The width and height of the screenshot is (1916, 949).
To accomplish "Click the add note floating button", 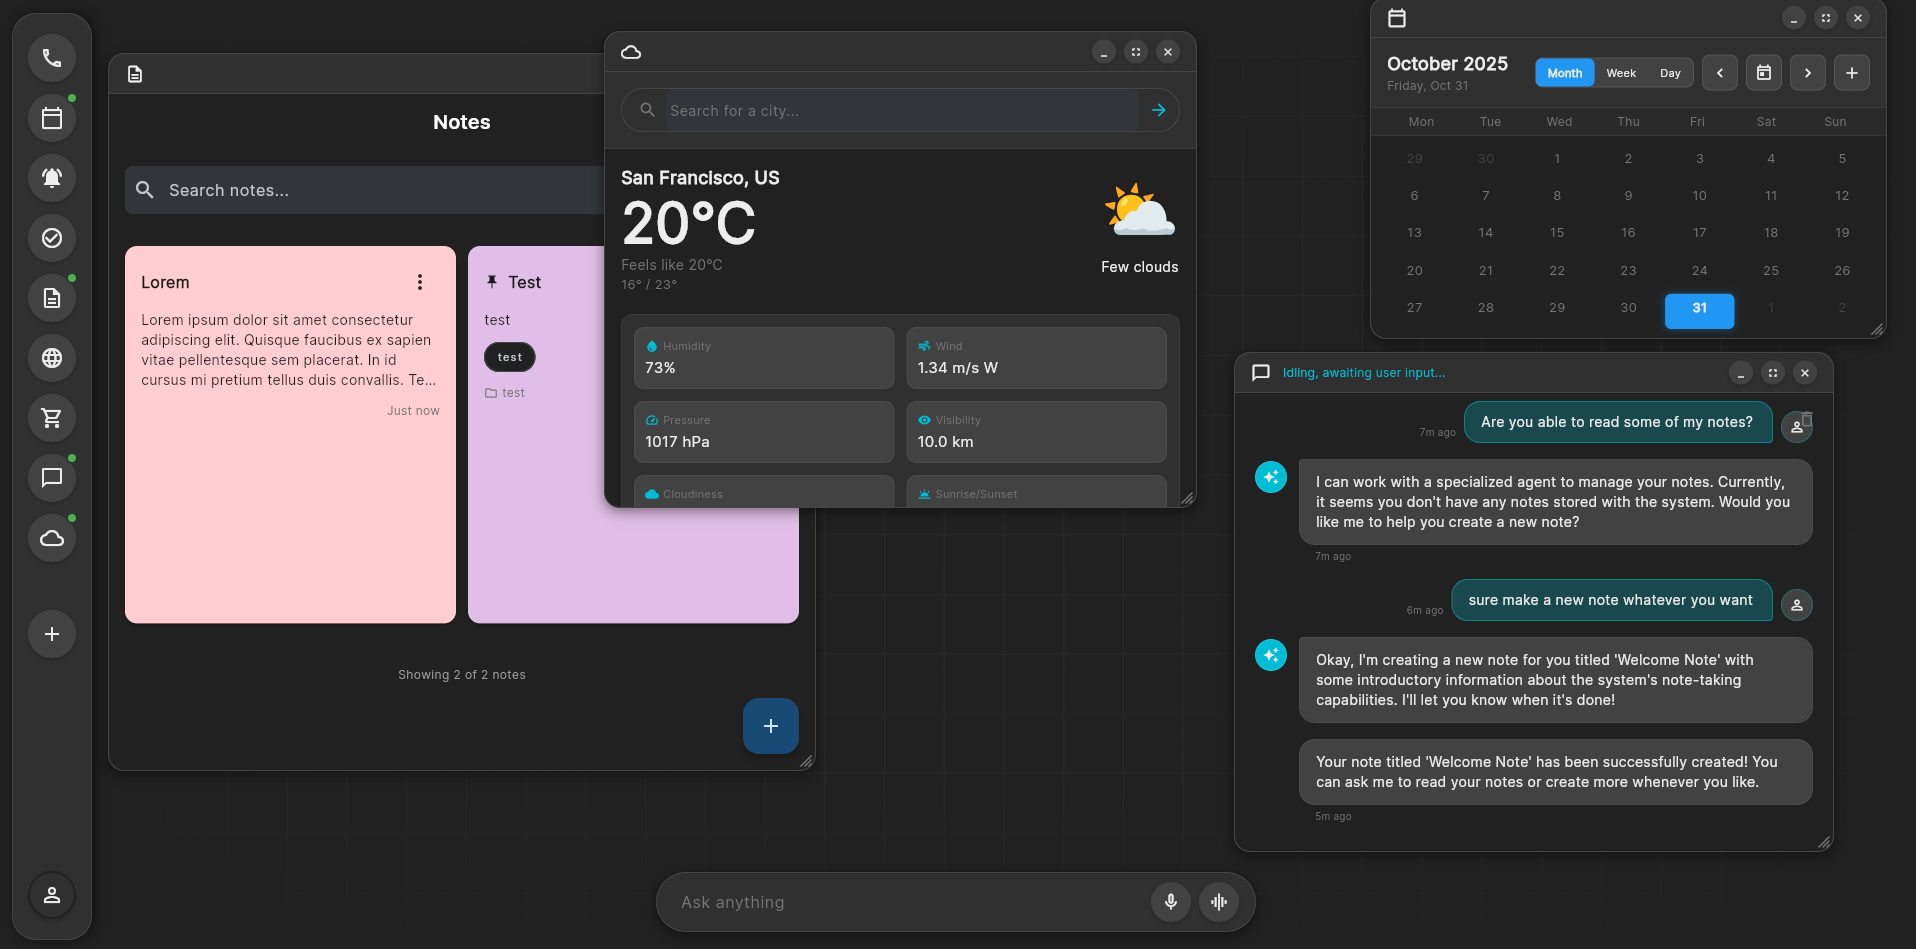I will click(x=771, y=726).
